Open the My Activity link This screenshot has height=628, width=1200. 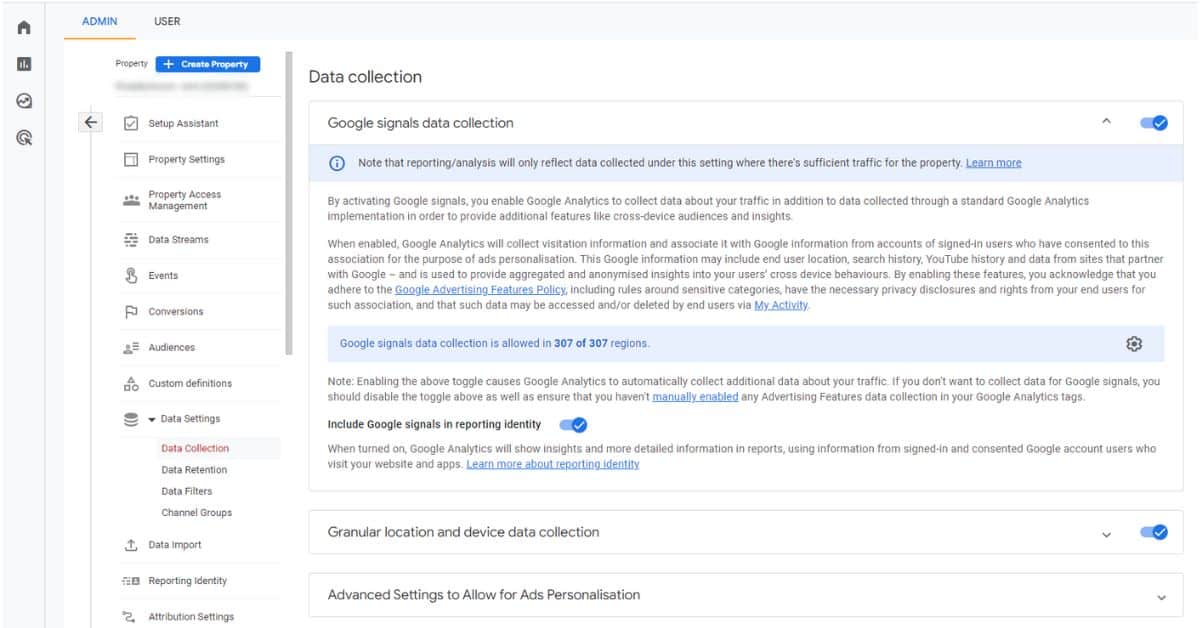[x=781, y=305]
